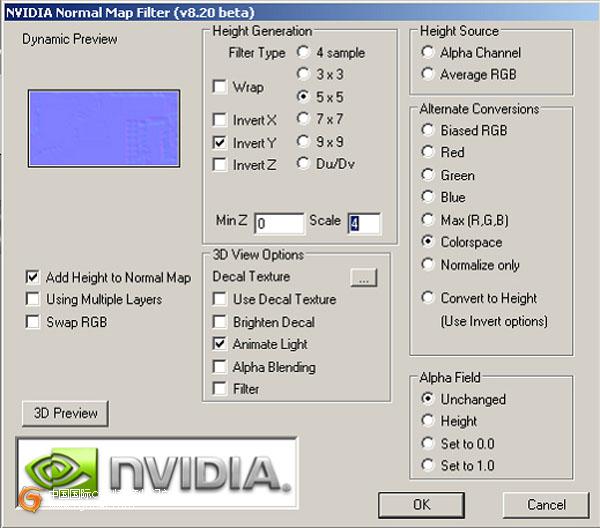Uncheck Add Height to Normal Map
This screenshot has width=600, height=528.
click(33, 277)
